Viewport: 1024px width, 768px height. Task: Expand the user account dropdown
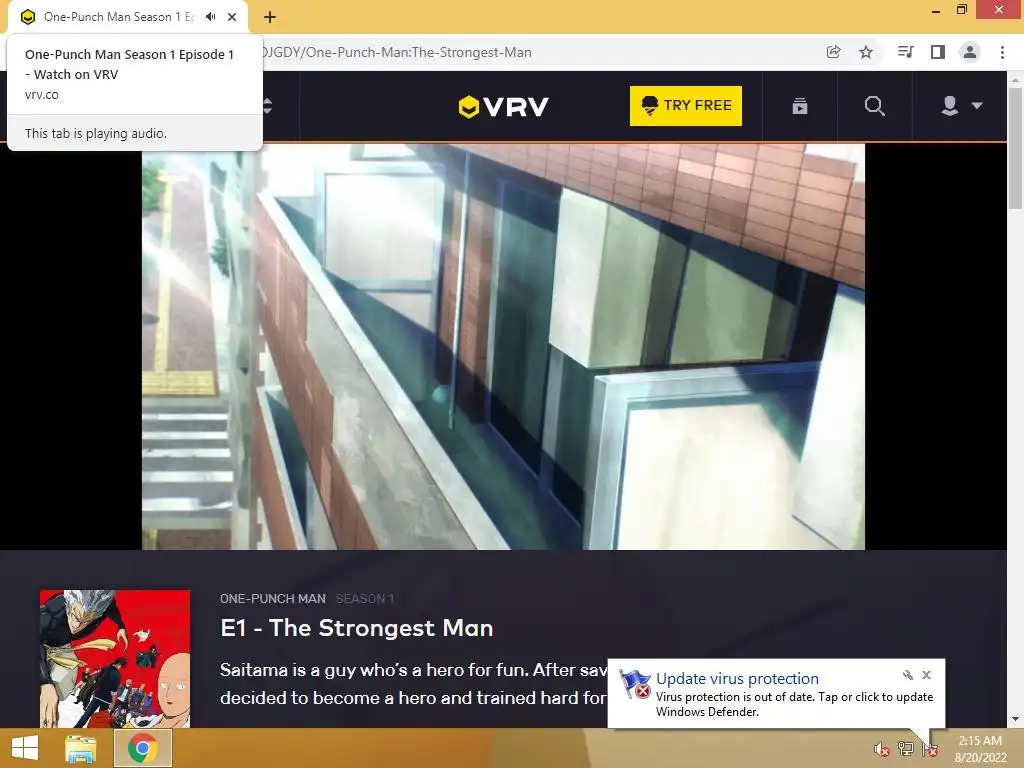click(x=961, y=106)
